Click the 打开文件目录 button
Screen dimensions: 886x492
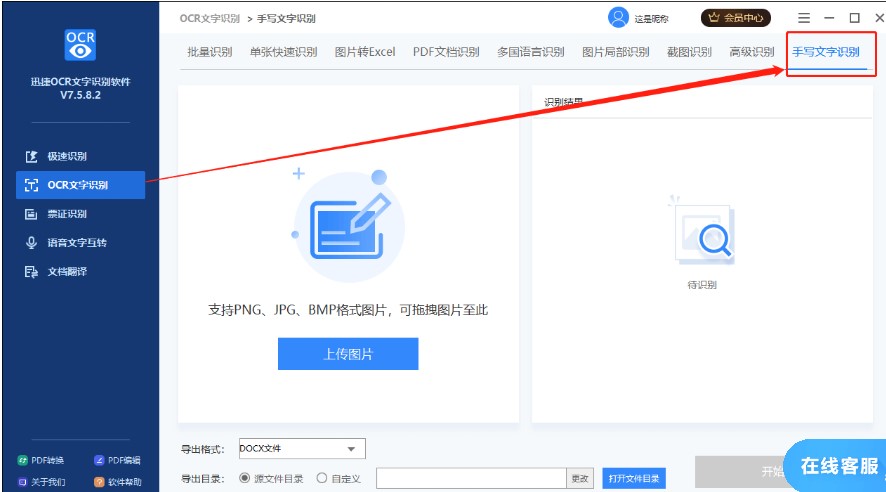point(634,478)
